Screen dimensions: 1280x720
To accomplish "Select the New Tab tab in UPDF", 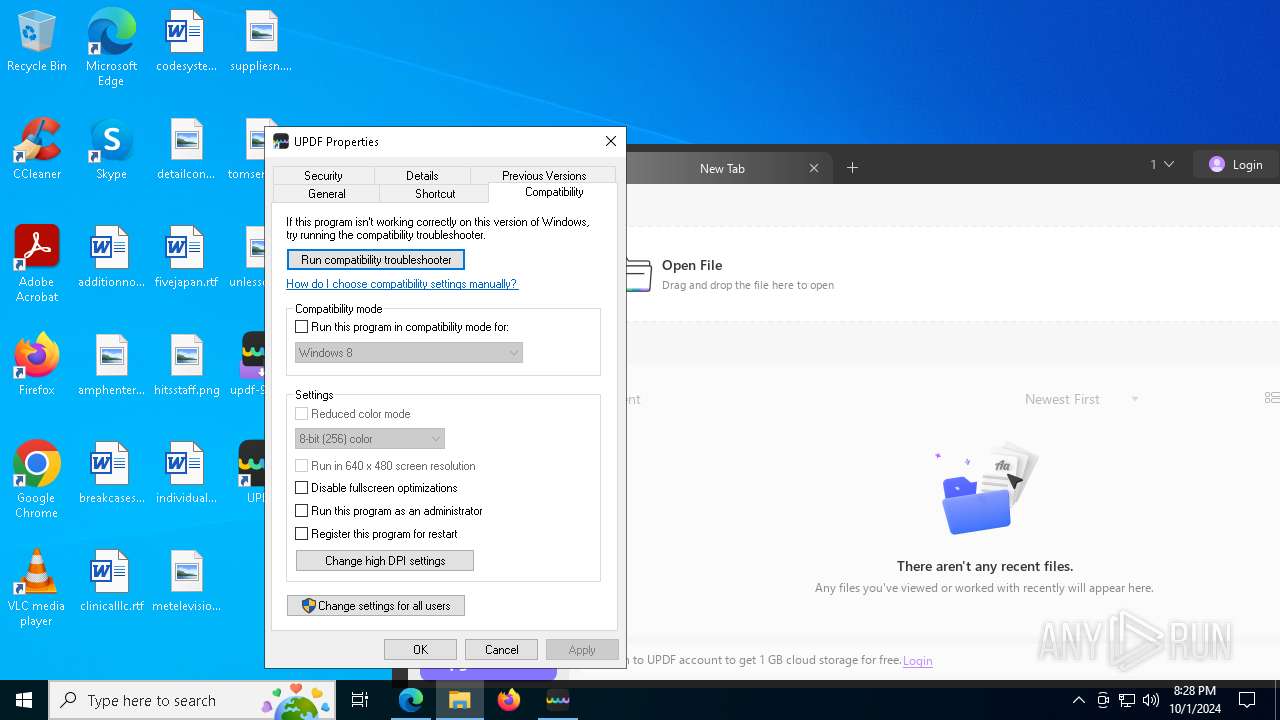I will tap(722, 168).
